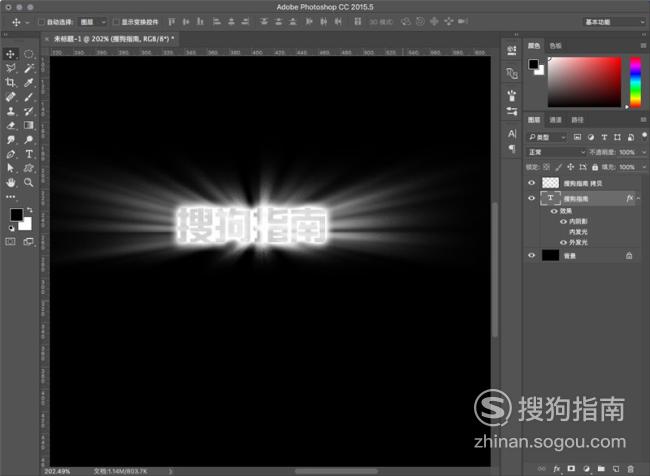This screenshot has height=476, width=650.
Task: Select the Eraser tool
Action: (11, 125)
